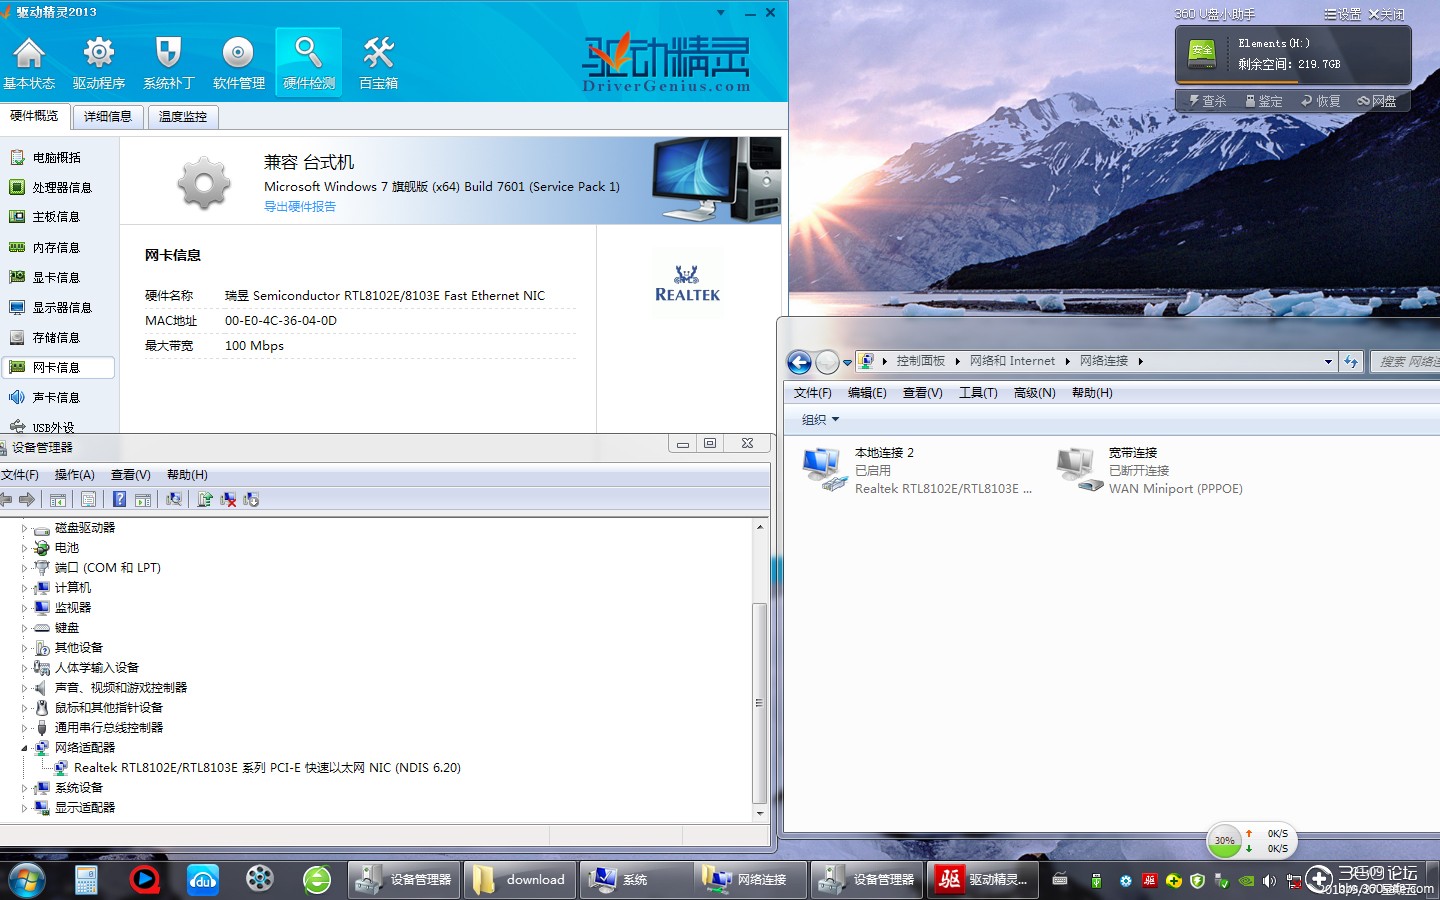
Task: Click the blue question mark help icon
Action: tap(119, 499)
